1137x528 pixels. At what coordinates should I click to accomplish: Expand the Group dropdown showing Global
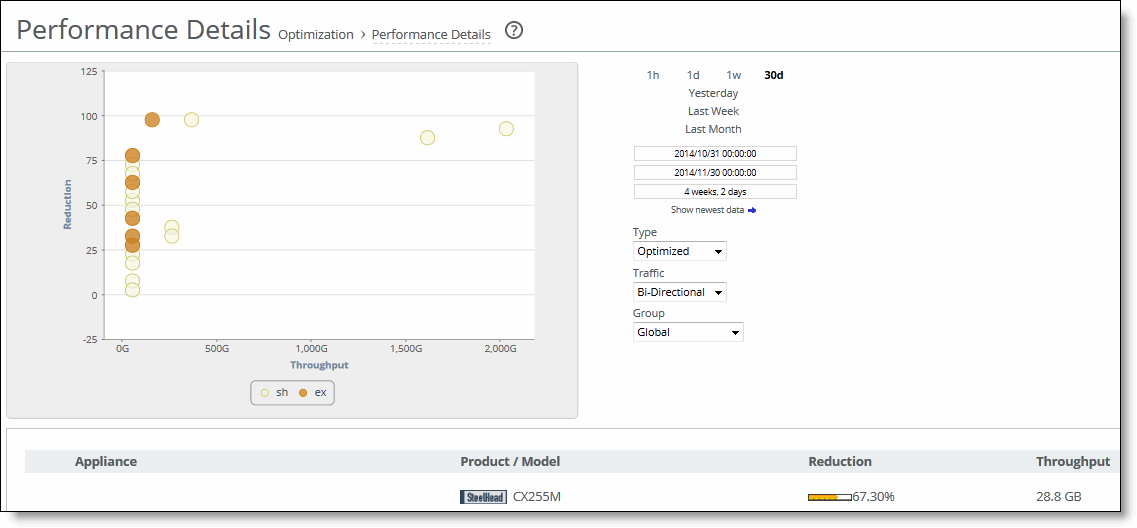coord(688,332)
